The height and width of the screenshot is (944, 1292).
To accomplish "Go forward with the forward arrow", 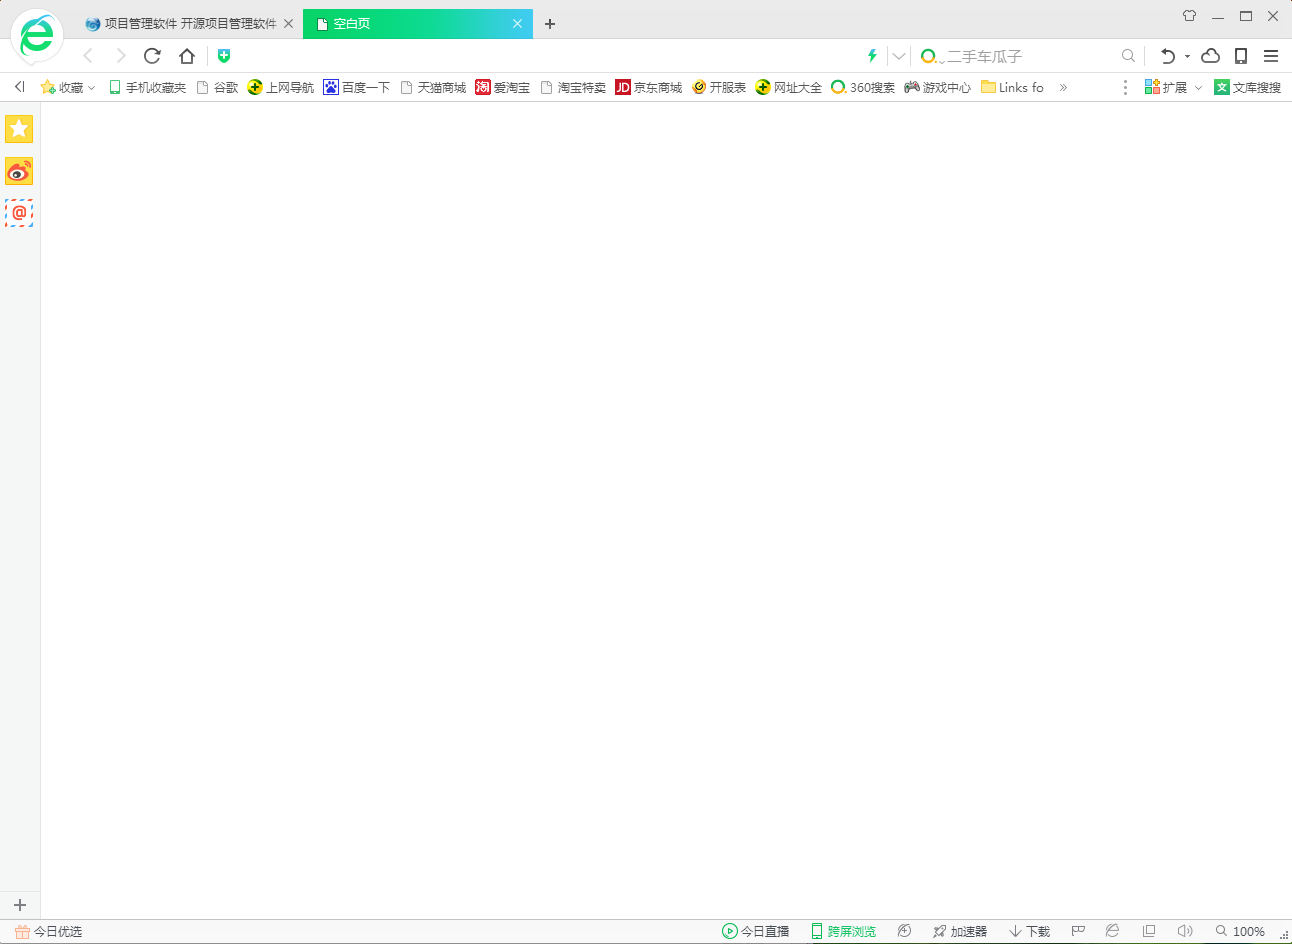I will click(121, 56).
